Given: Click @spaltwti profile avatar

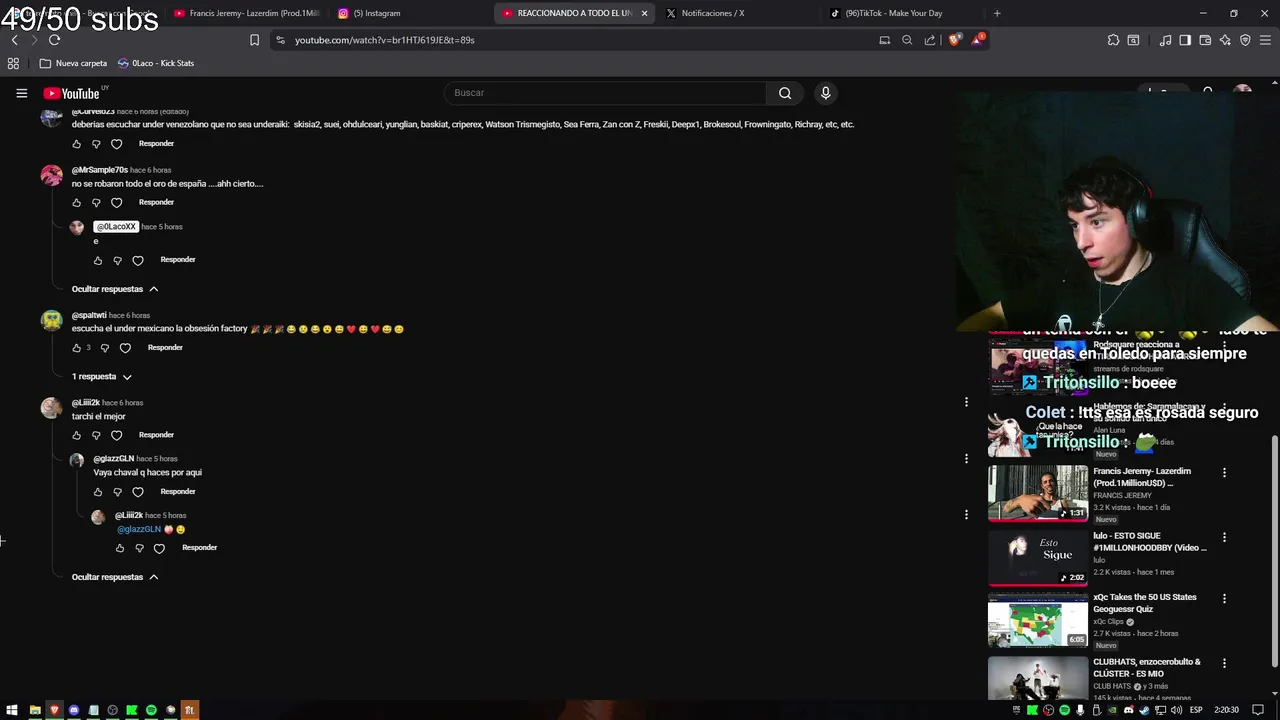Looking at the screenshot, I should click(x=51, y=321).
